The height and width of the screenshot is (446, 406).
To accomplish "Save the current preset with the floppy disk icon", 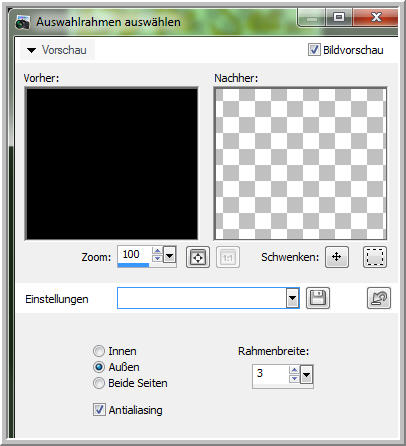I will 318,298.
